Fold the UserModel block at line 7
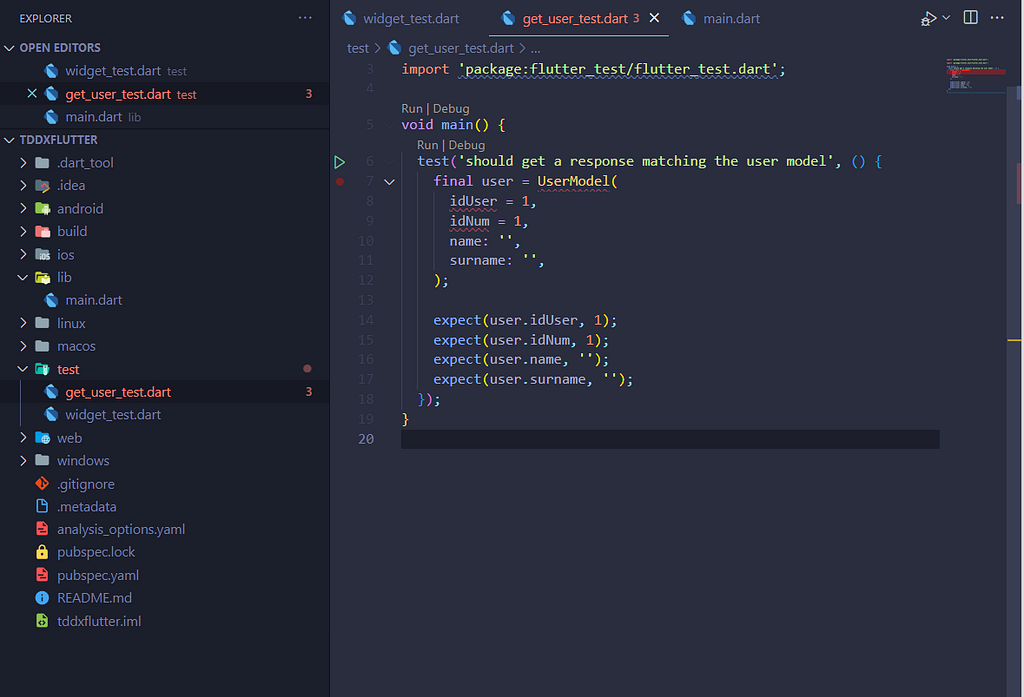Screen dimensions: 1024x697 [x=390, y=182]
